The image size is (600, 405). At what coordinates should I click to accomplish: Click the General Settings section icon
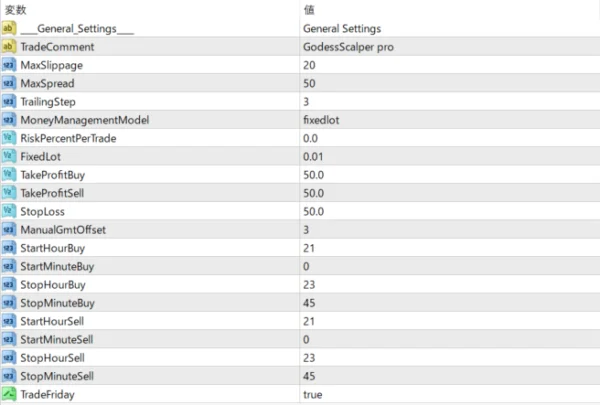[x=9, y=28]
